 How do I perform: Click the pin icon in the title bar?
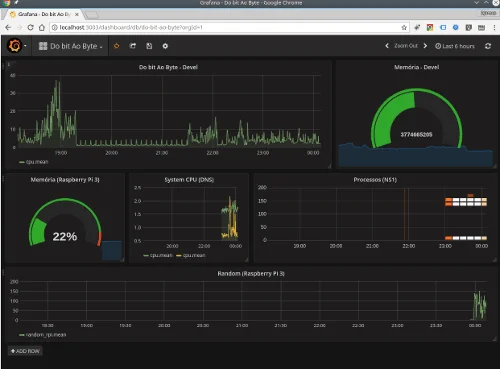16,3
